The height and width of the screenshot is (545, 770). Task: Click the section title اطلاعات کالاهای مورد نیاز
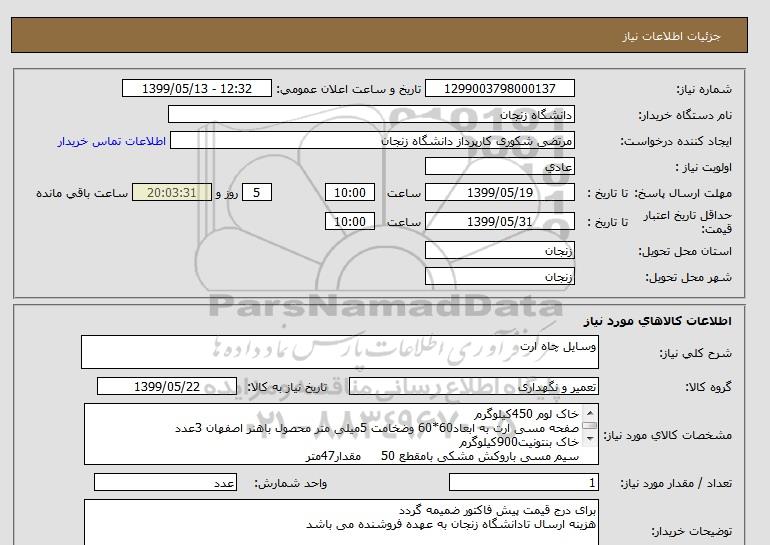pyautogui.click(x=658, y=321)
